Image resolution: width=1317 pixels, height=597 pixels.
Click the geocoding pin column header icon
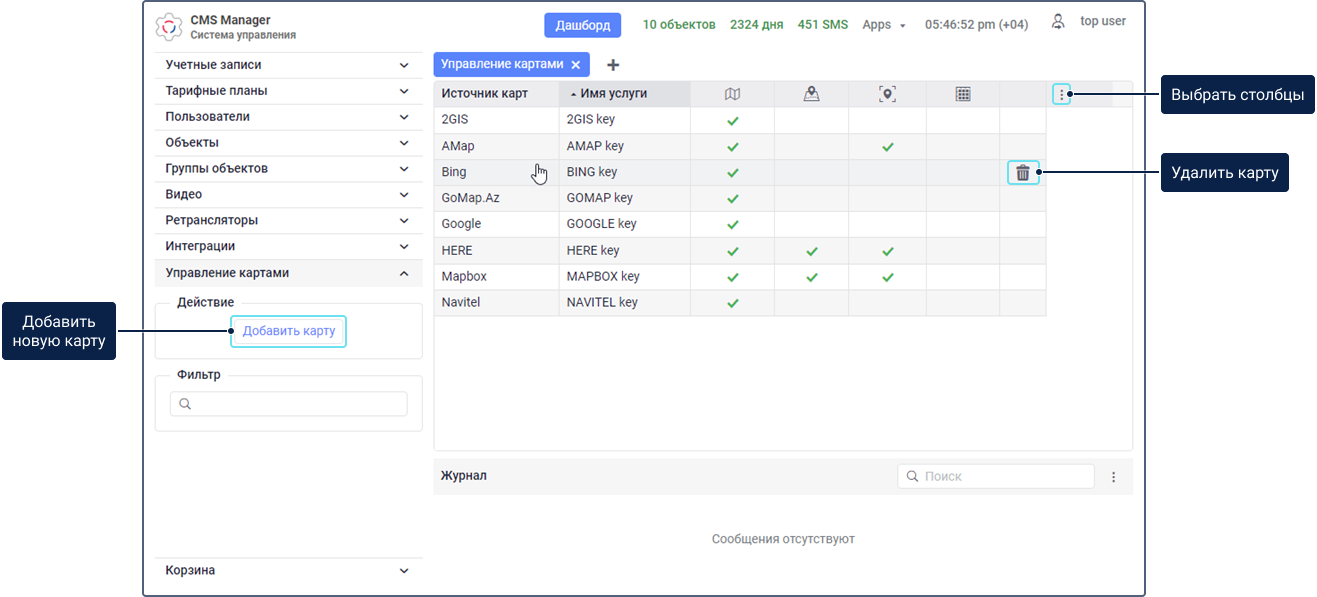[x=887, y=94]
